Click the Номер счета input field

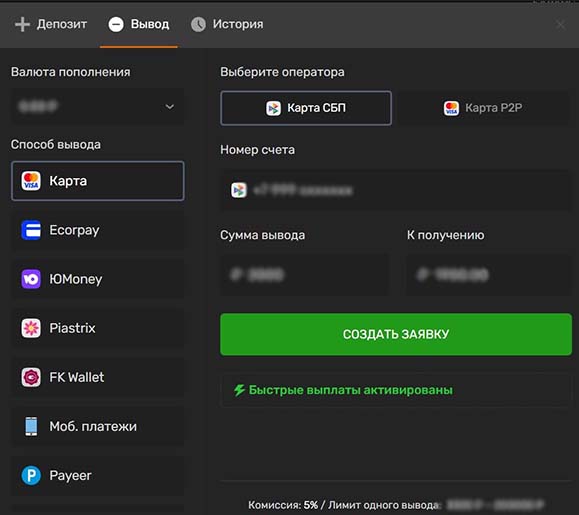(x=396, y=190)
